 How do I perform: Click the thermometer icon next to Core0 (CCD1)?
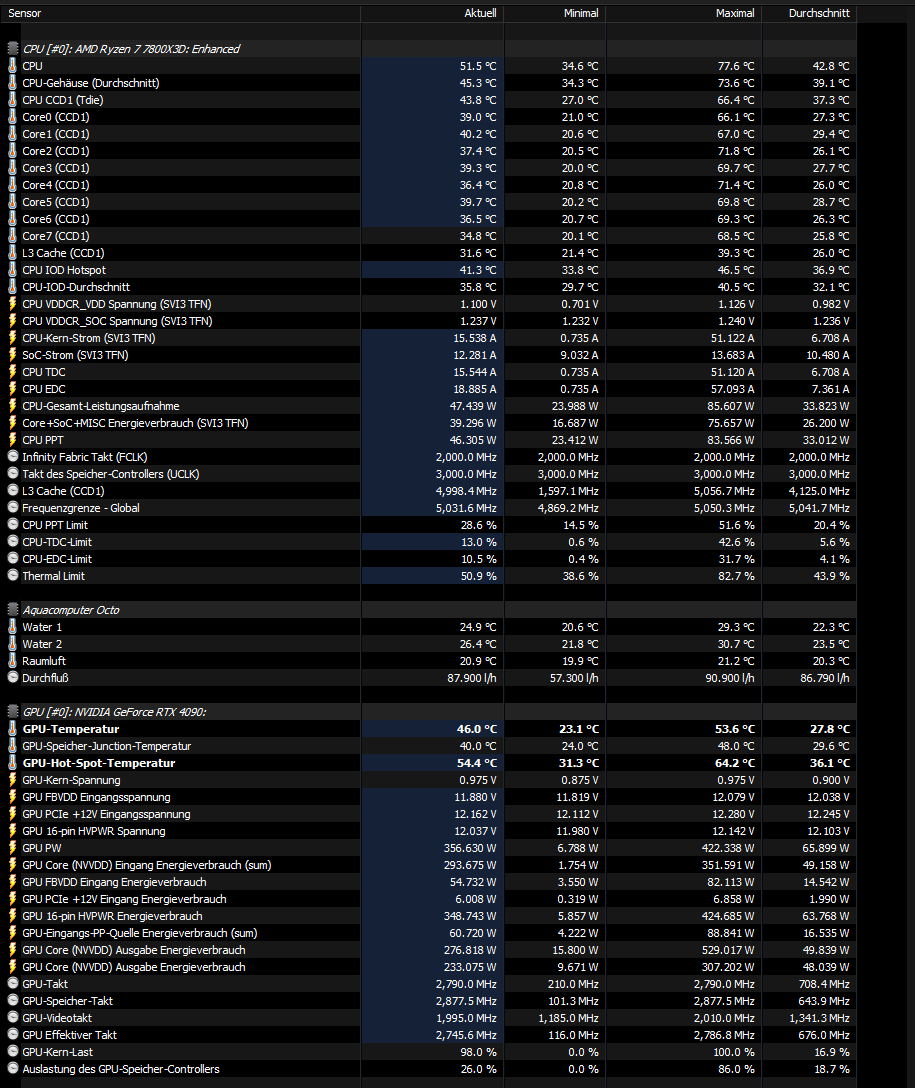tap(12, 117)
